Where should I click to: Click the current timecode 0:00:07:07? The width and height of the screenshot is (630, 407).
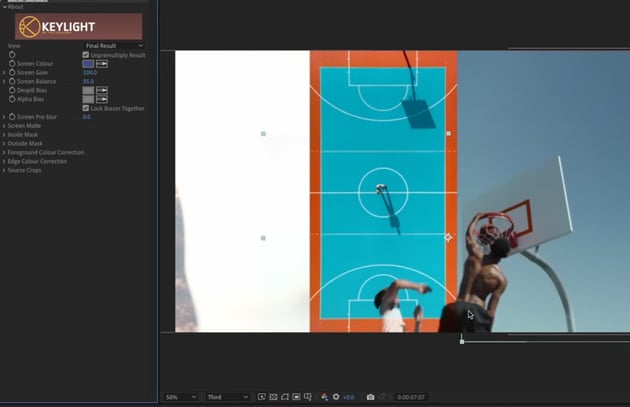coord(411,397)
